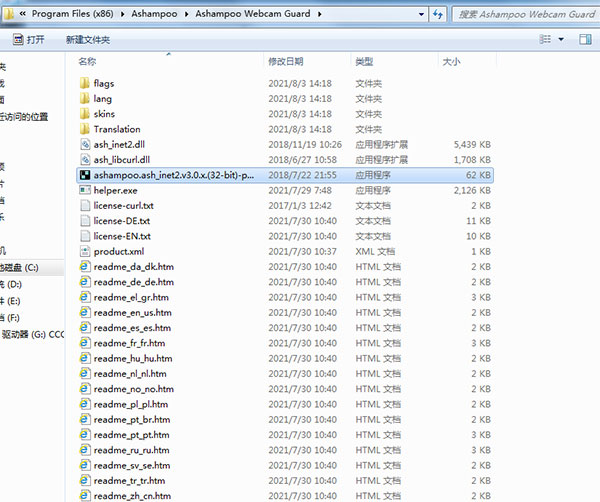
Task: Select the skins folder icon
Action: pyautogui.click(x=85, y=114)
